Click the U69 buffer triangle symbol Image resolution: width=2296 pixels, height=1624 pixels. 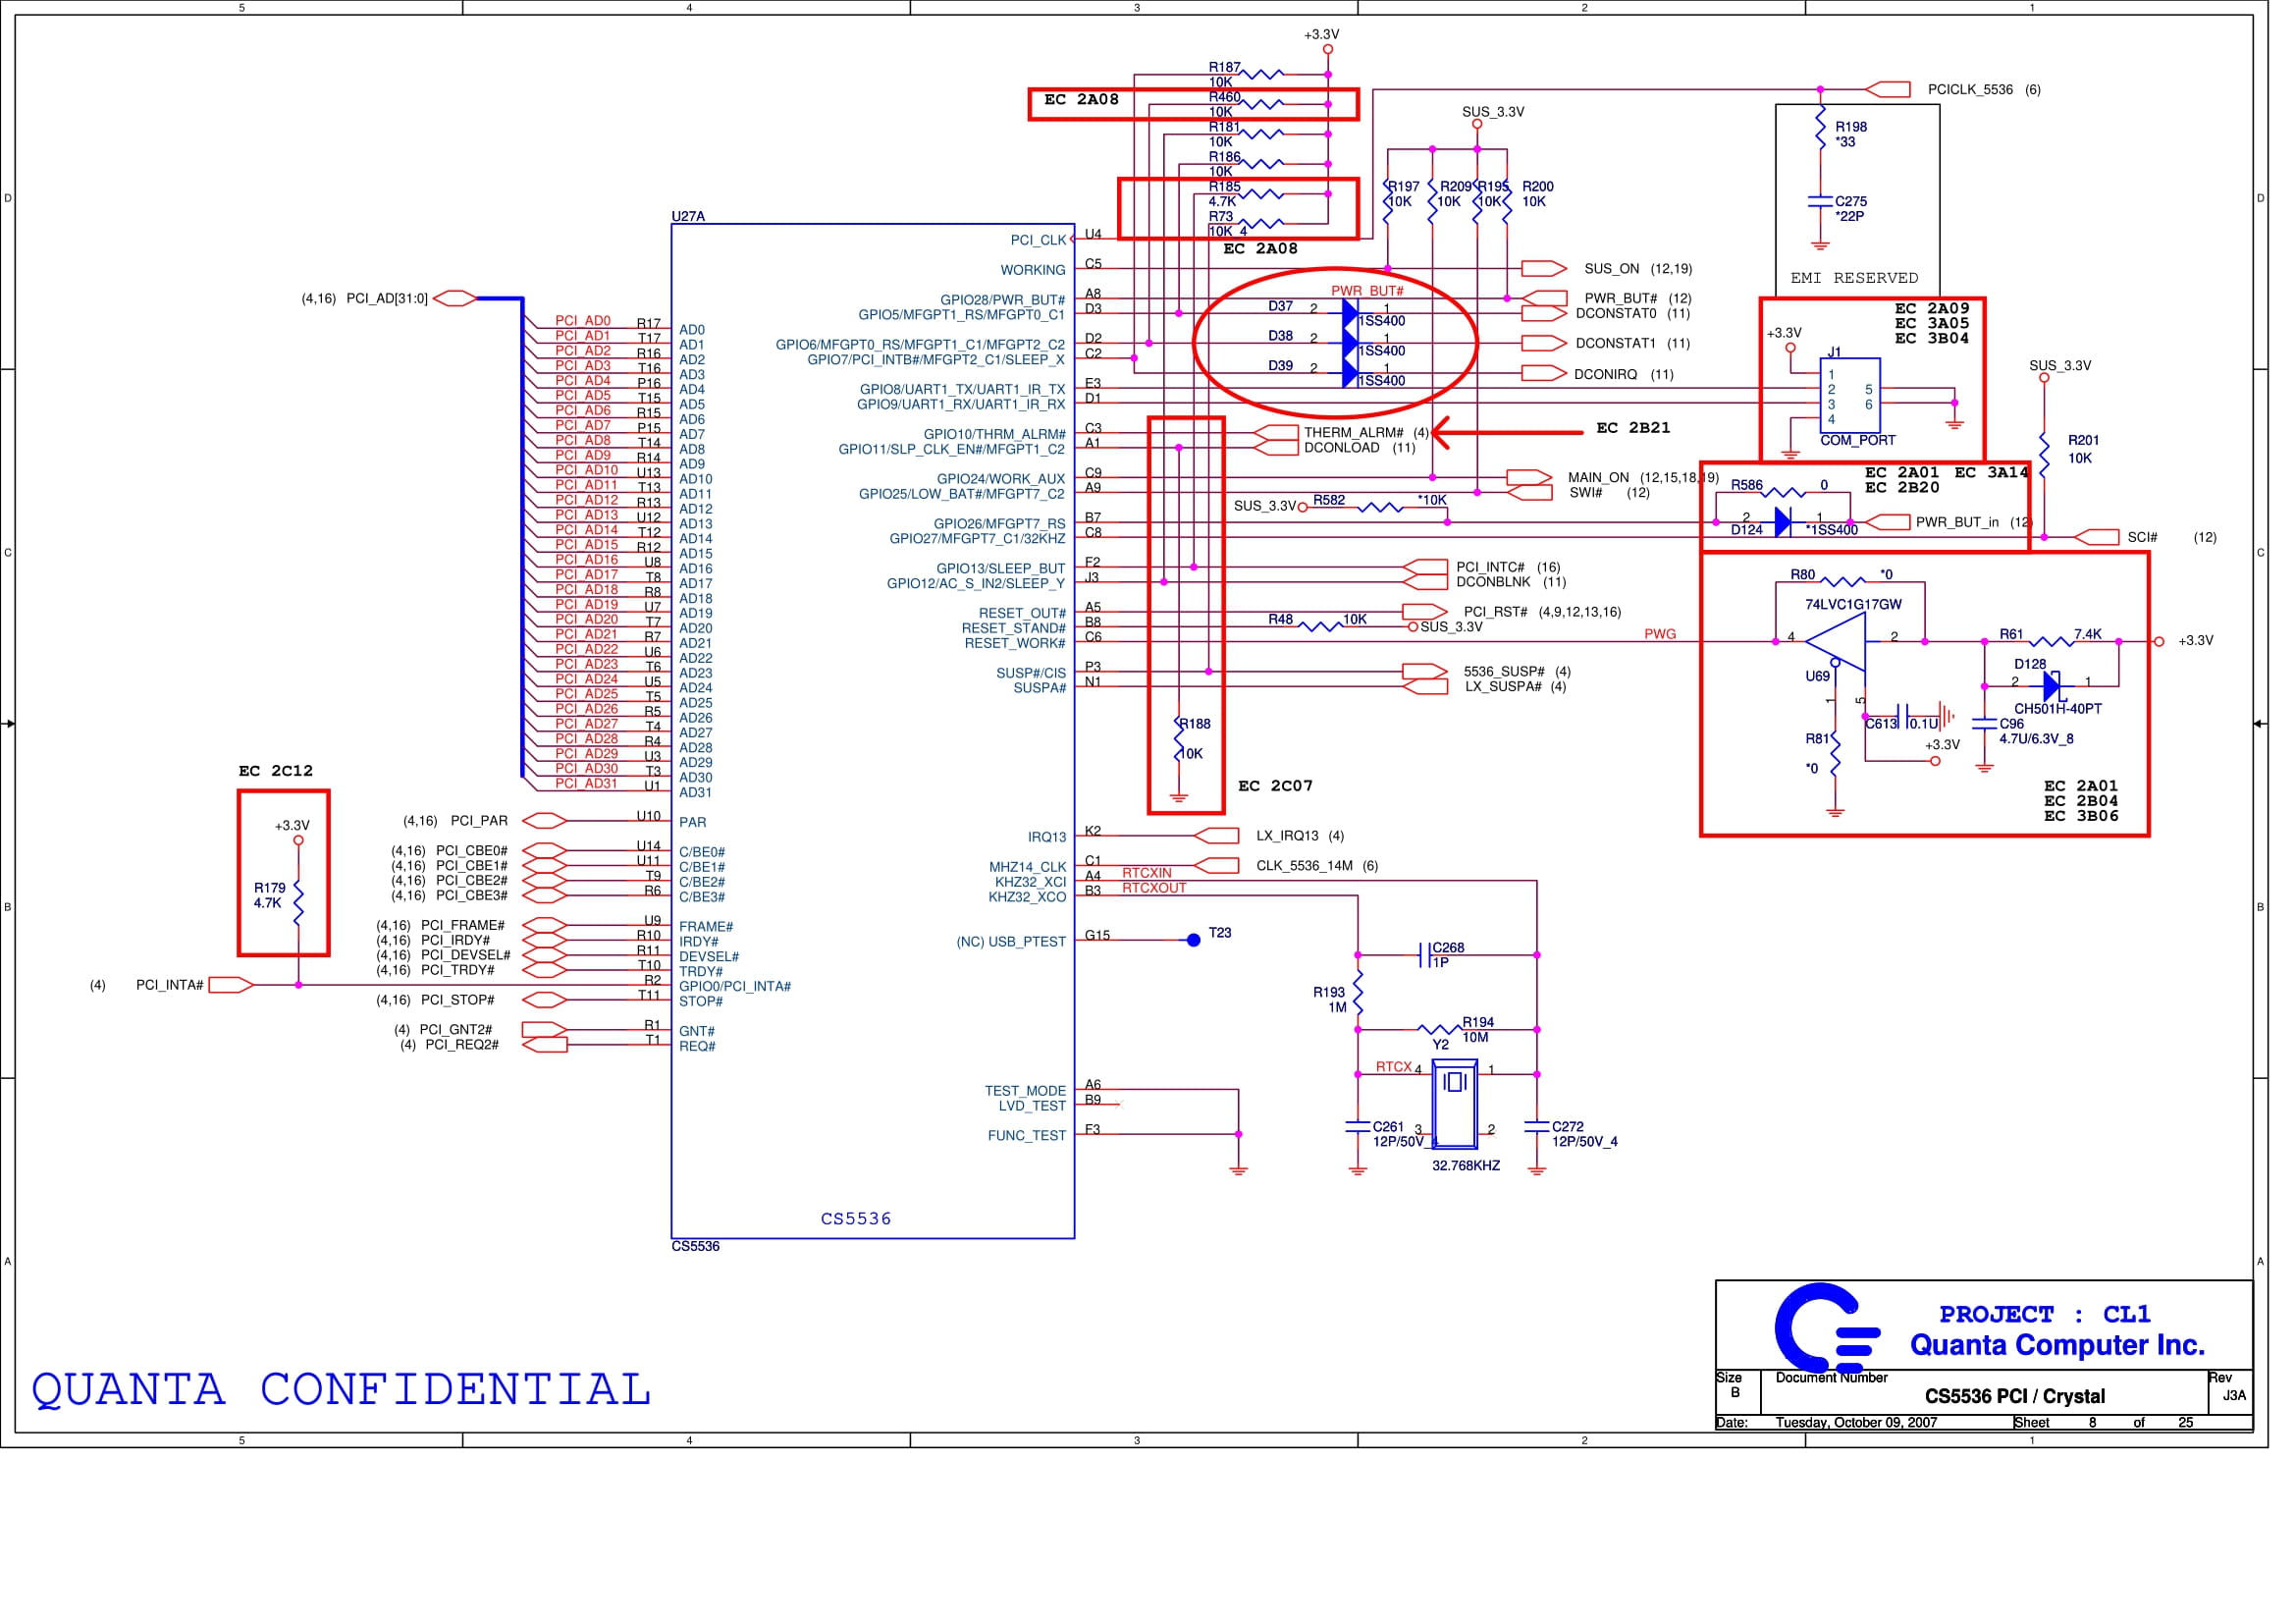click(1836, 641)
